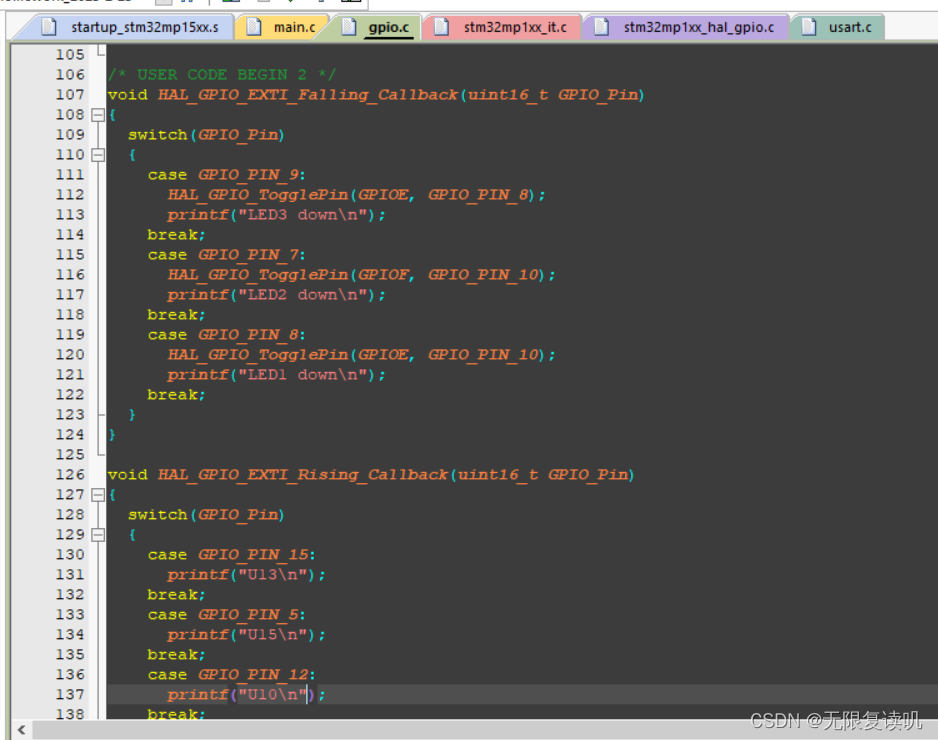Click the "U13\n" printf string
The height and width of the screenshot is (740, 938).
click(x=273, y=575)
